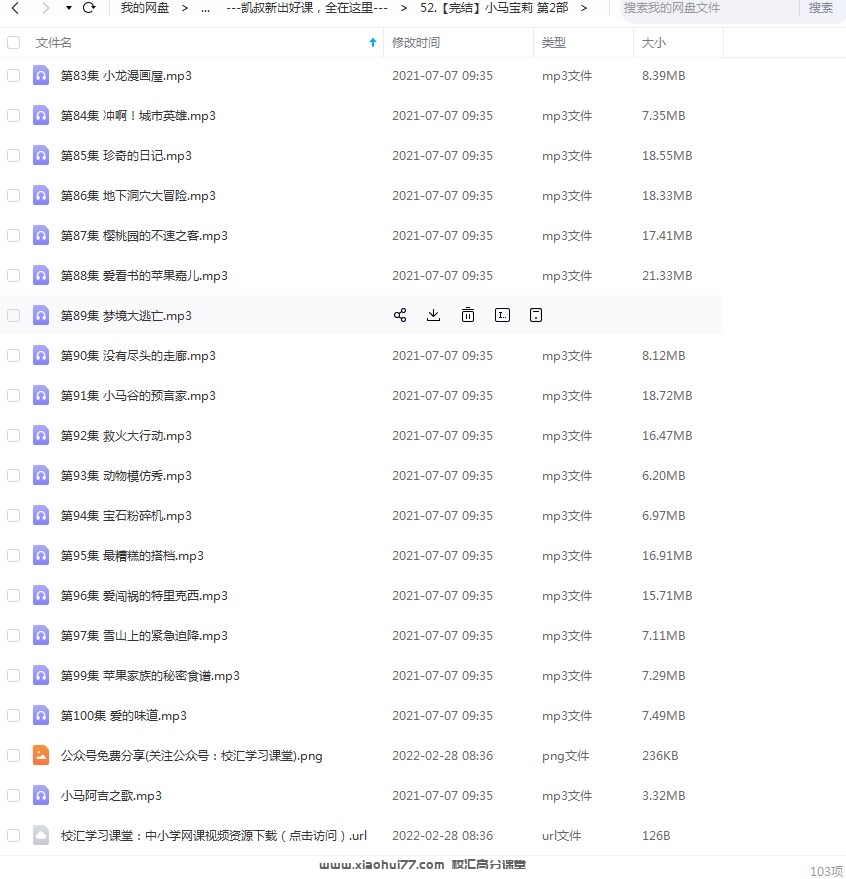The image size is (846, 879).
Task: Rename the 第89集 梦境大逃亡 file
Action: (x=502, y=315)
